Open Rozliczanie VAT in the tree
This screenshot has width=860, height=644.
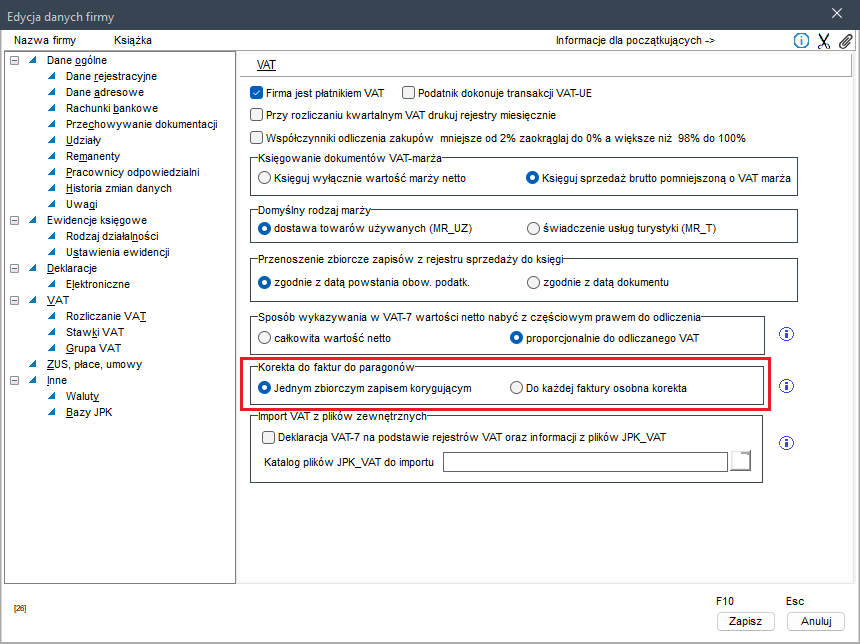tap(106, 316)
